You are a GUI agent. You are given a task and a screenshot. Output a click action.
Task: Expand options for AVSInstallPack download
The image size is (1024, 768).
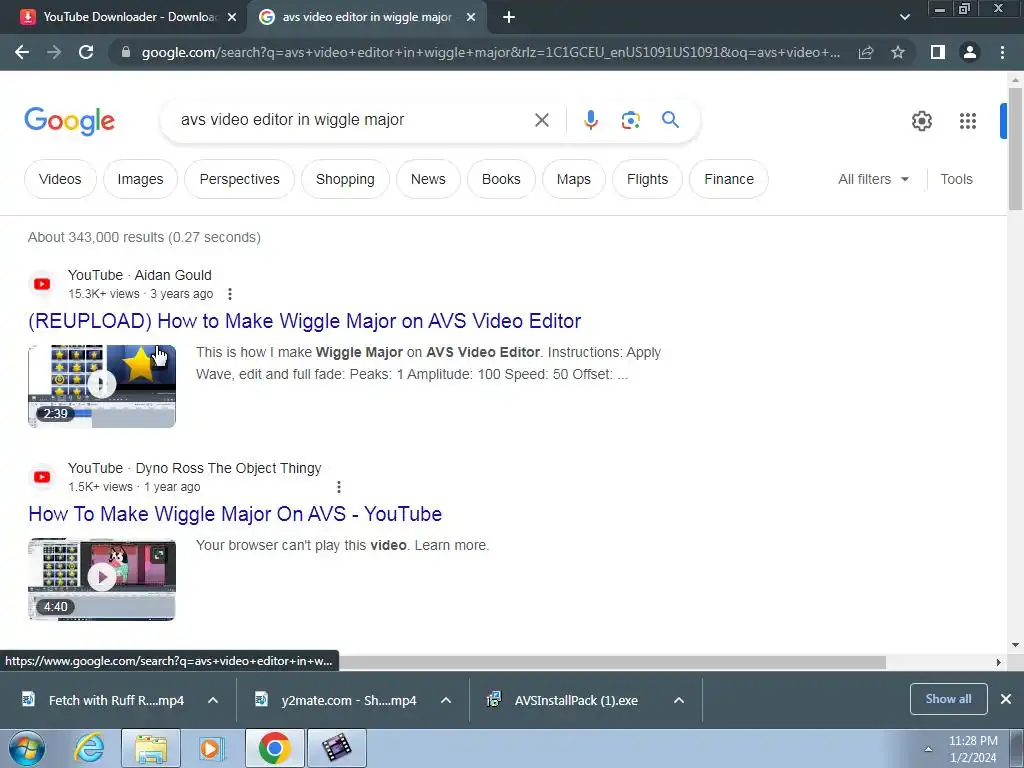click(679, 700)
